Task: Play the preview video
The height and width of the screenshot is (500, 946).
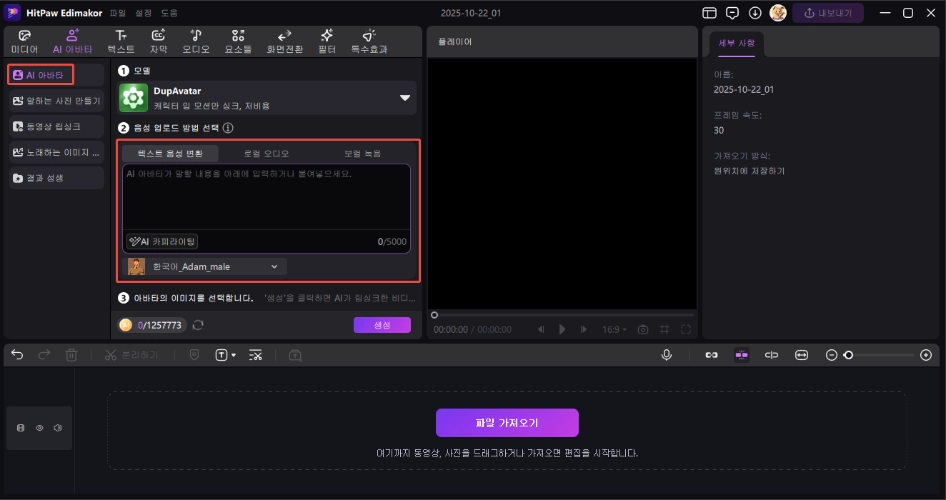Action: (x=562, y=329)
